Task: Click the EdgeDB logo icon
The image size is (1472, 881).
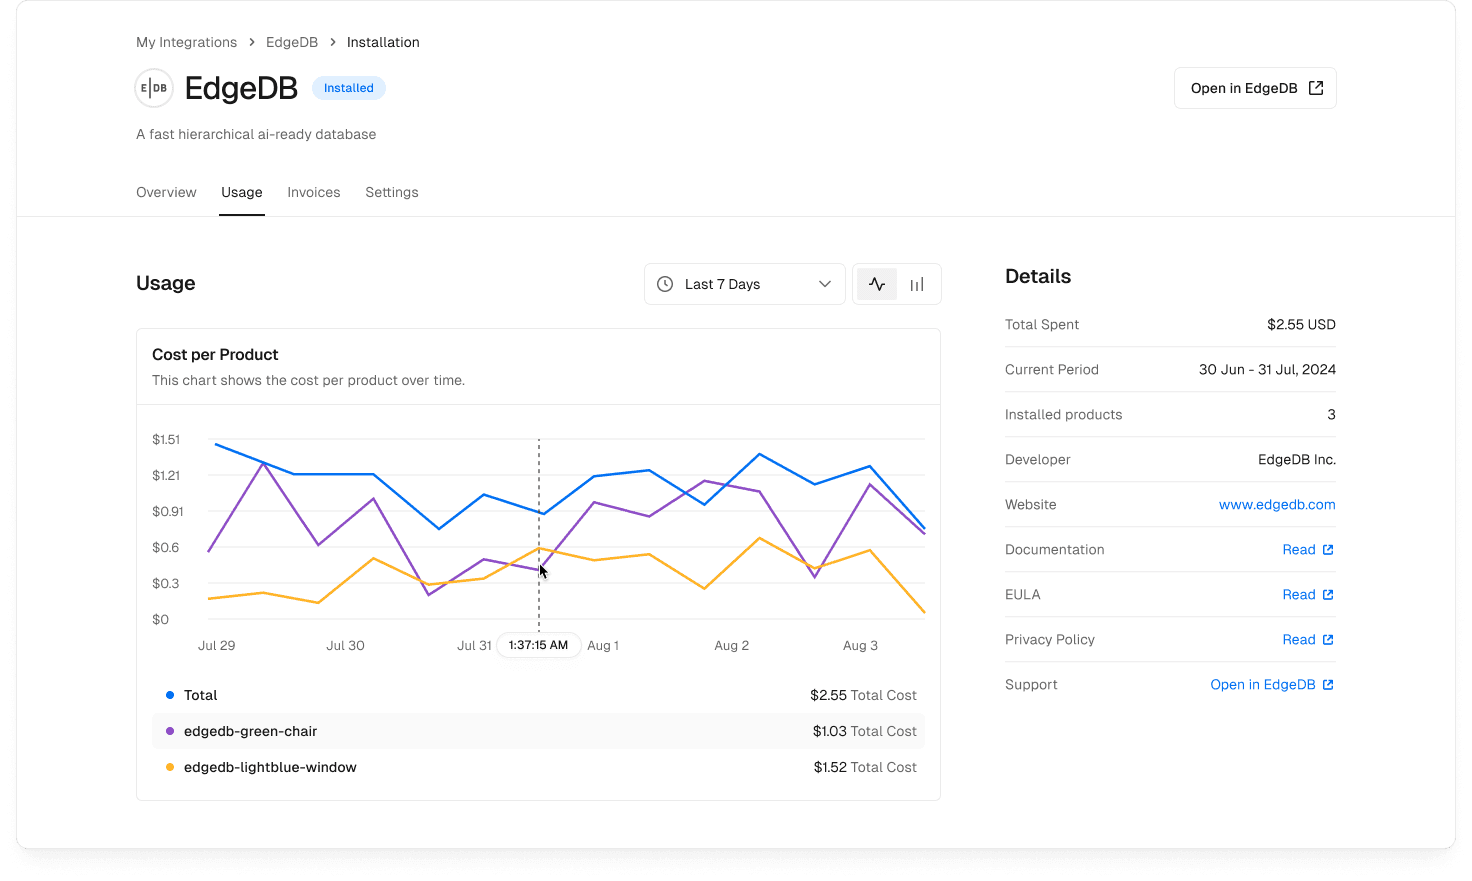Action: [154, 88]
